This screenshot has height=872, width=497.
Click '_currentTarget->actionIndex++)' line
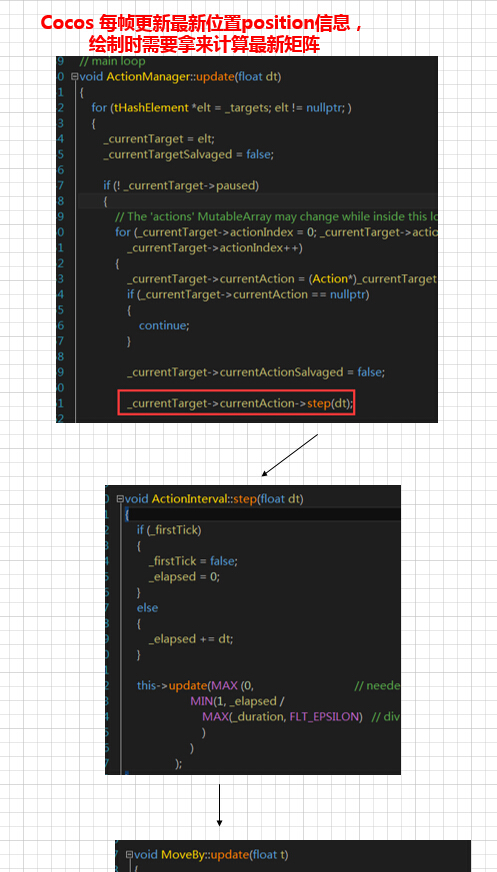click(x=215, y=247)
